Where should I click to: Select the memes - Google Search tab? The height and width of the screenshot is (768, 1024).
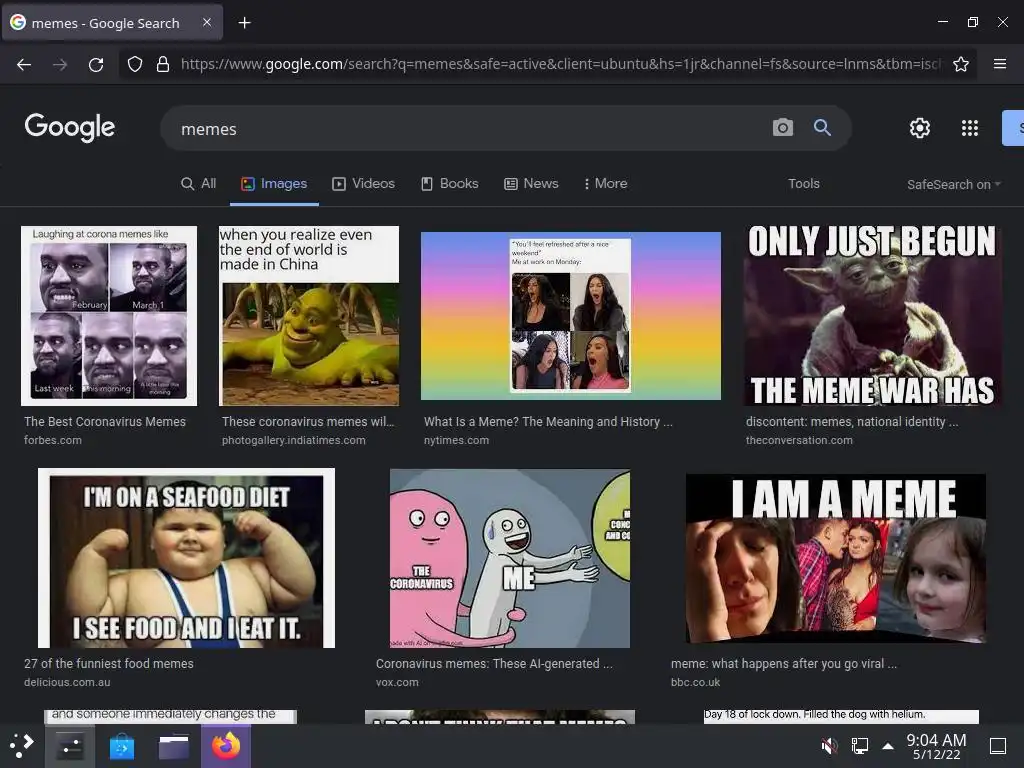112,23
